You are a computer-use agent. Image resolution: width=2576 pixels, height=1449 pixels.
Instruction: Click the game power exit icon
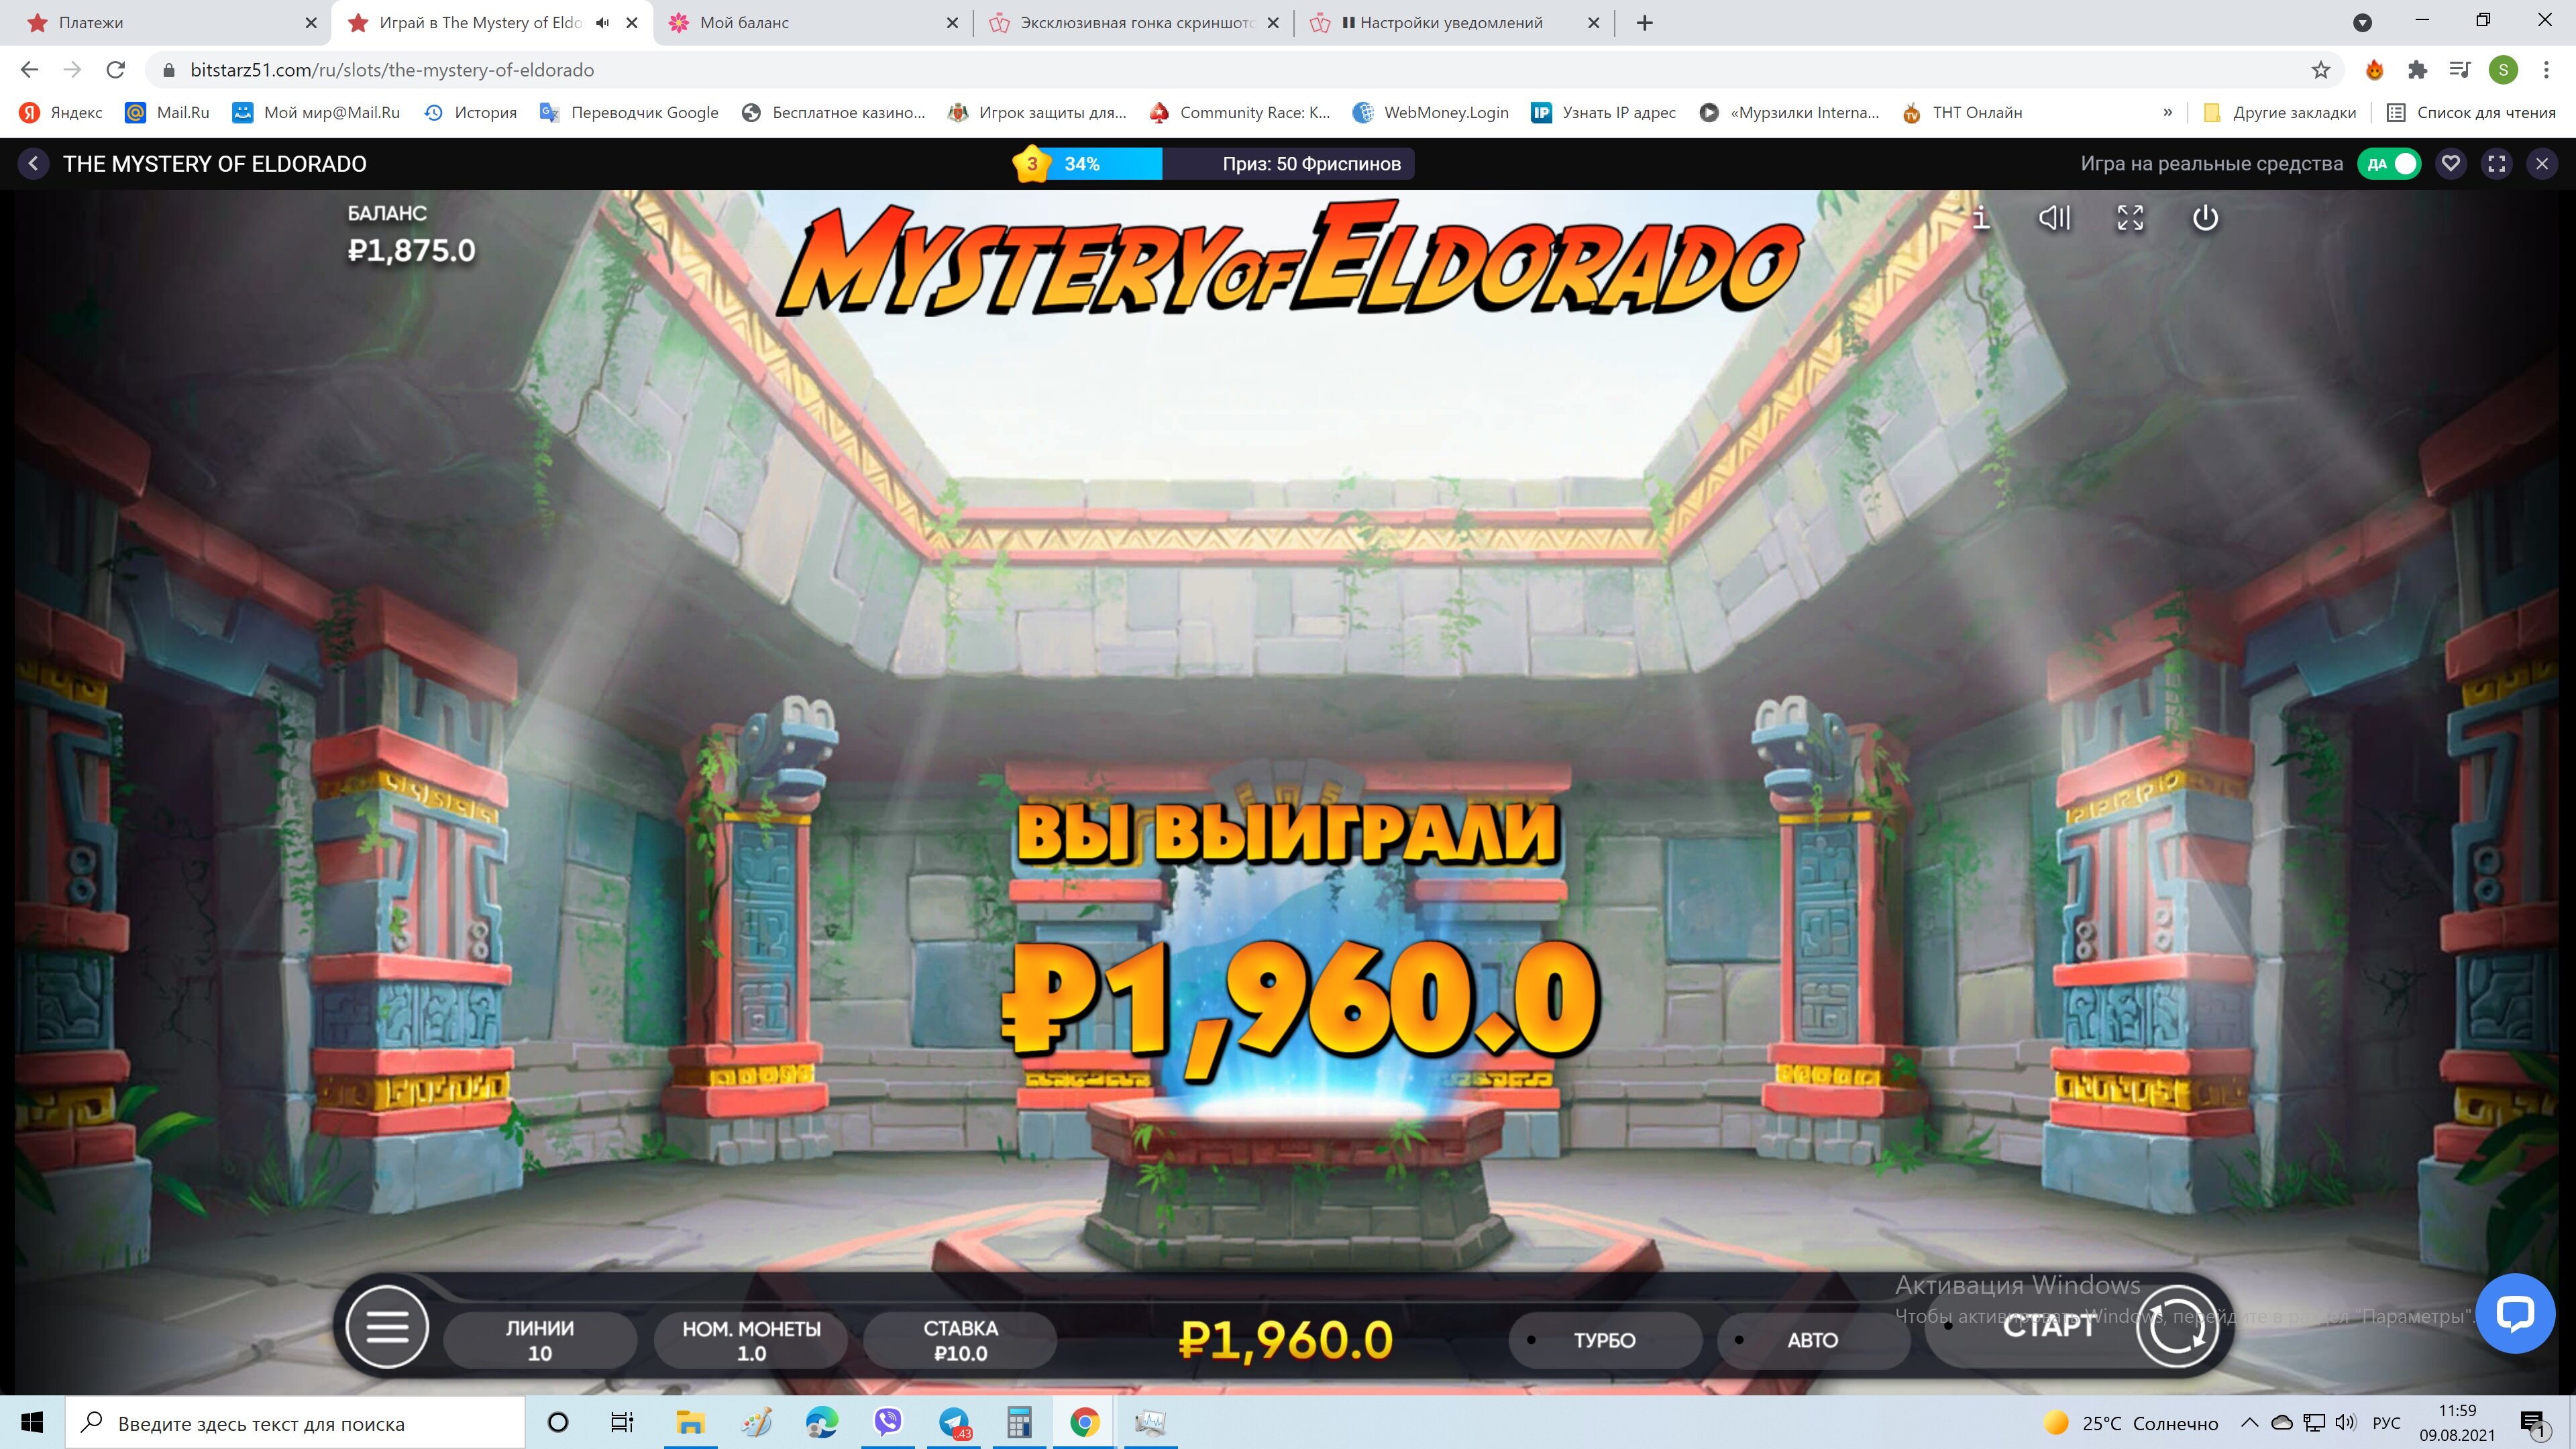(x=2205, y=218)
